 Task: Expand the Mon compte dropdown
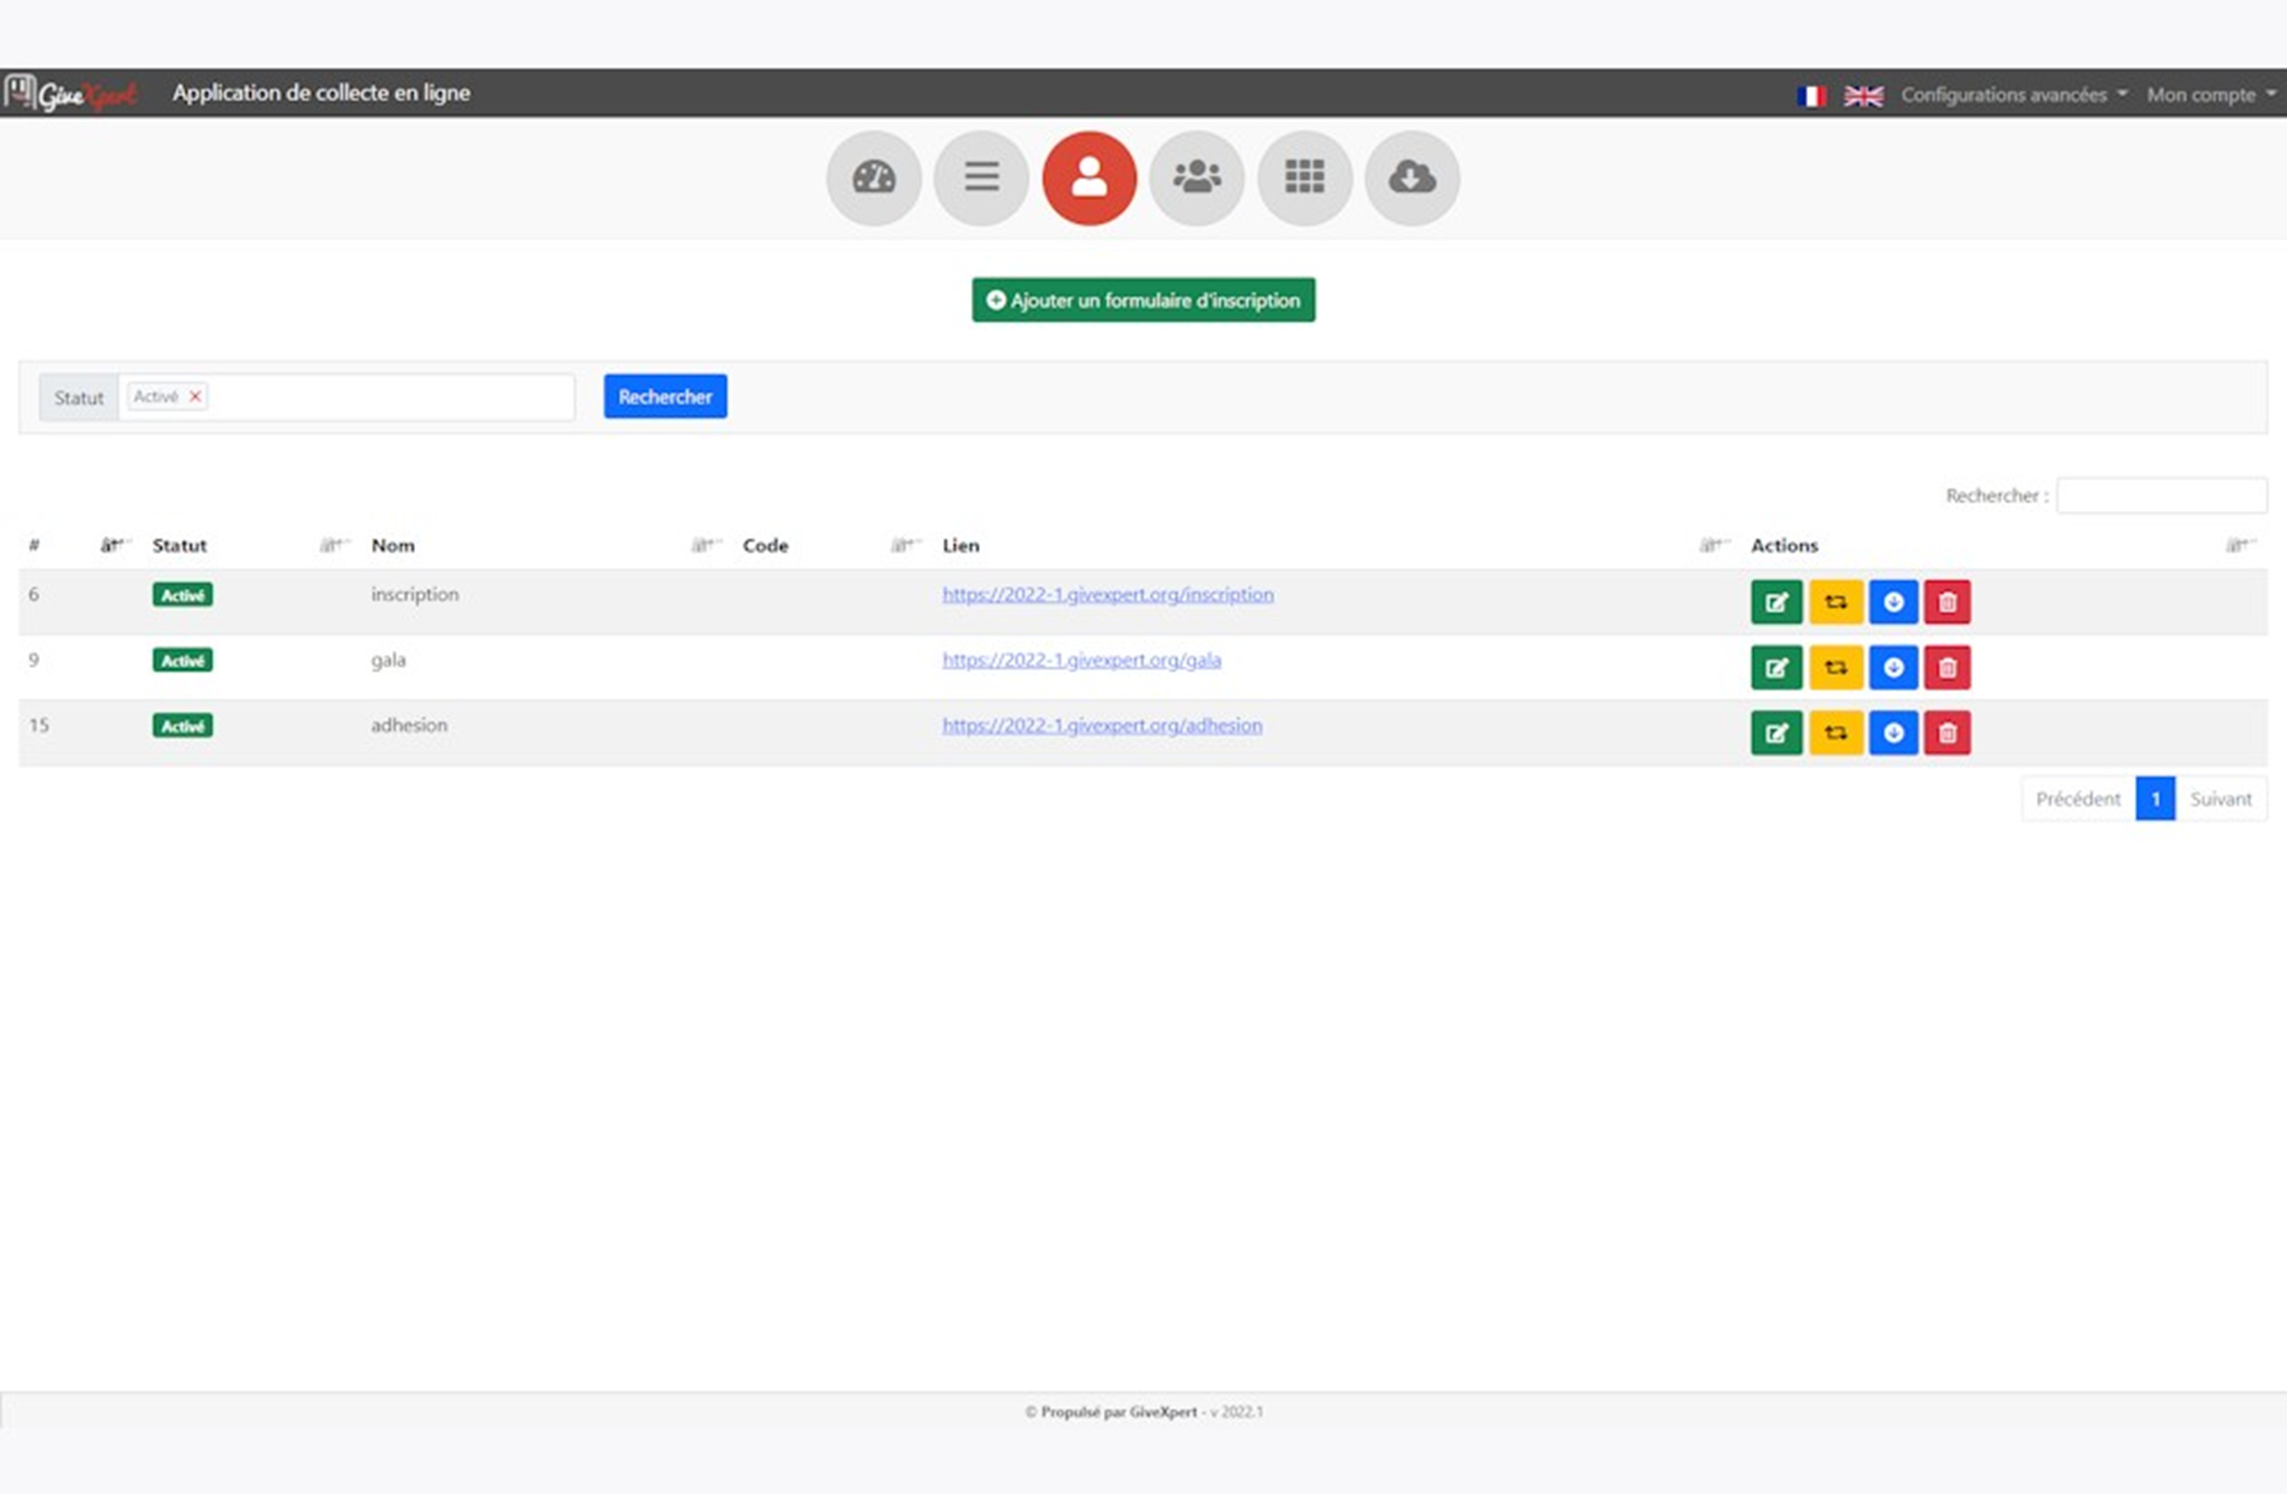coord(2210,95)
